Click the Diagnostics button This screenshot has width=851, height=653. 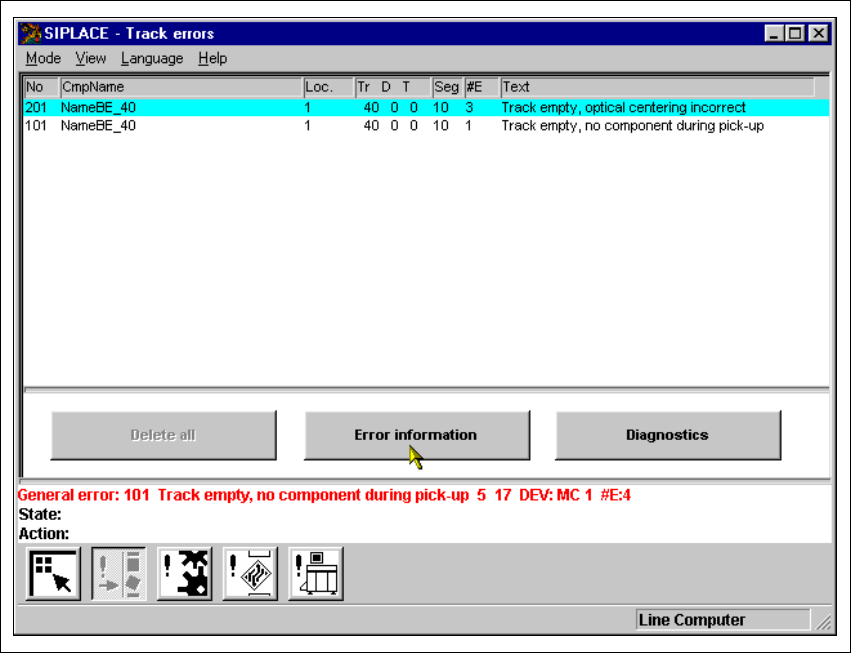(x=668, y=435)
